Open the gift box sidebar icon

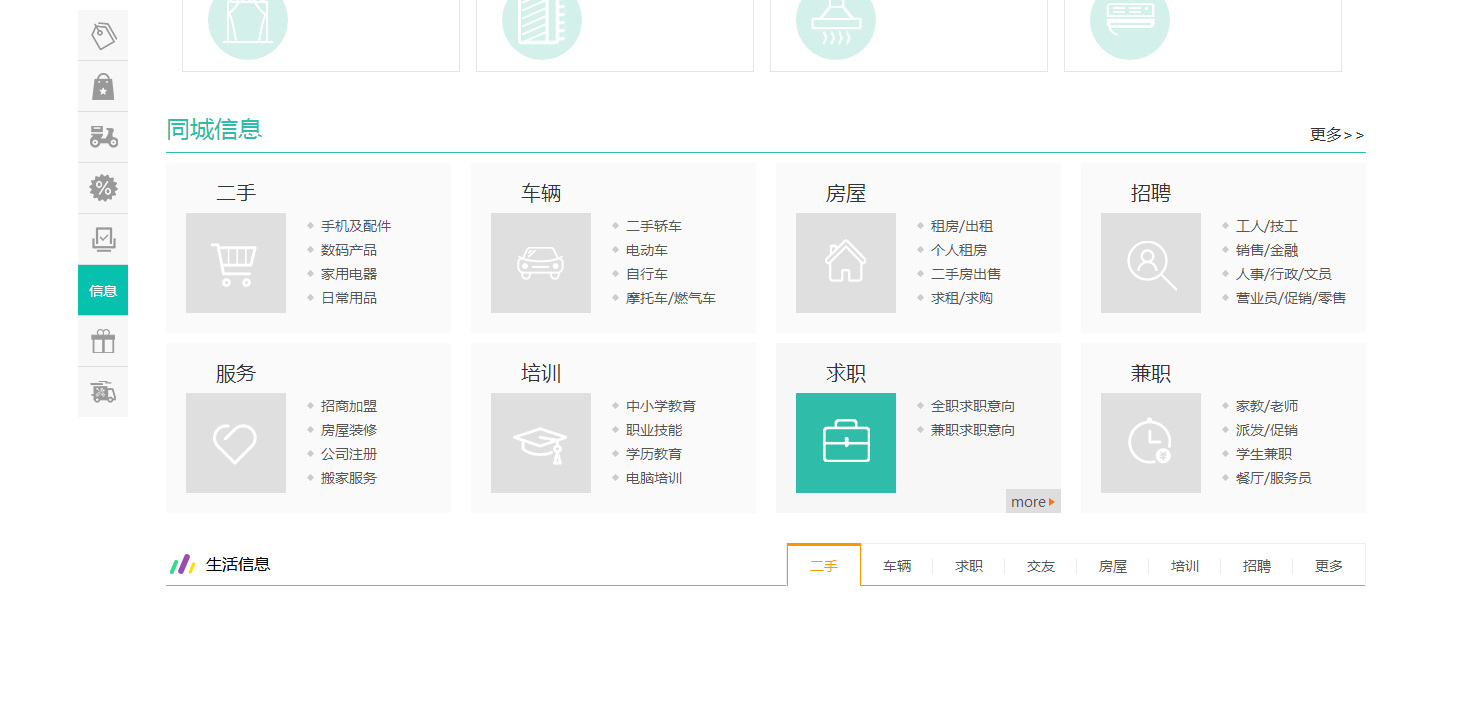click(103, 342)
